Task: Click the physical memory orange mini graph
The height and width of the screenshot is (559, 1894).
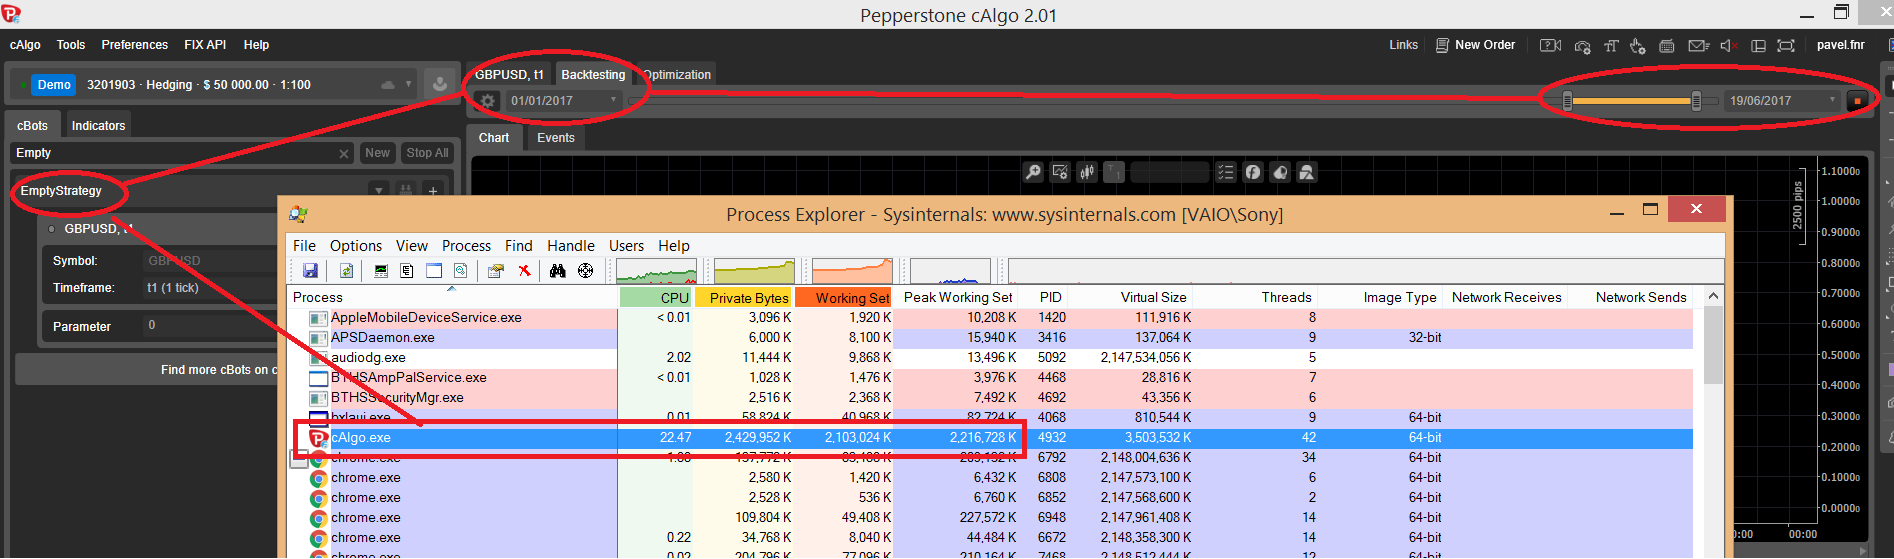Action: click(x=852, y=271)
